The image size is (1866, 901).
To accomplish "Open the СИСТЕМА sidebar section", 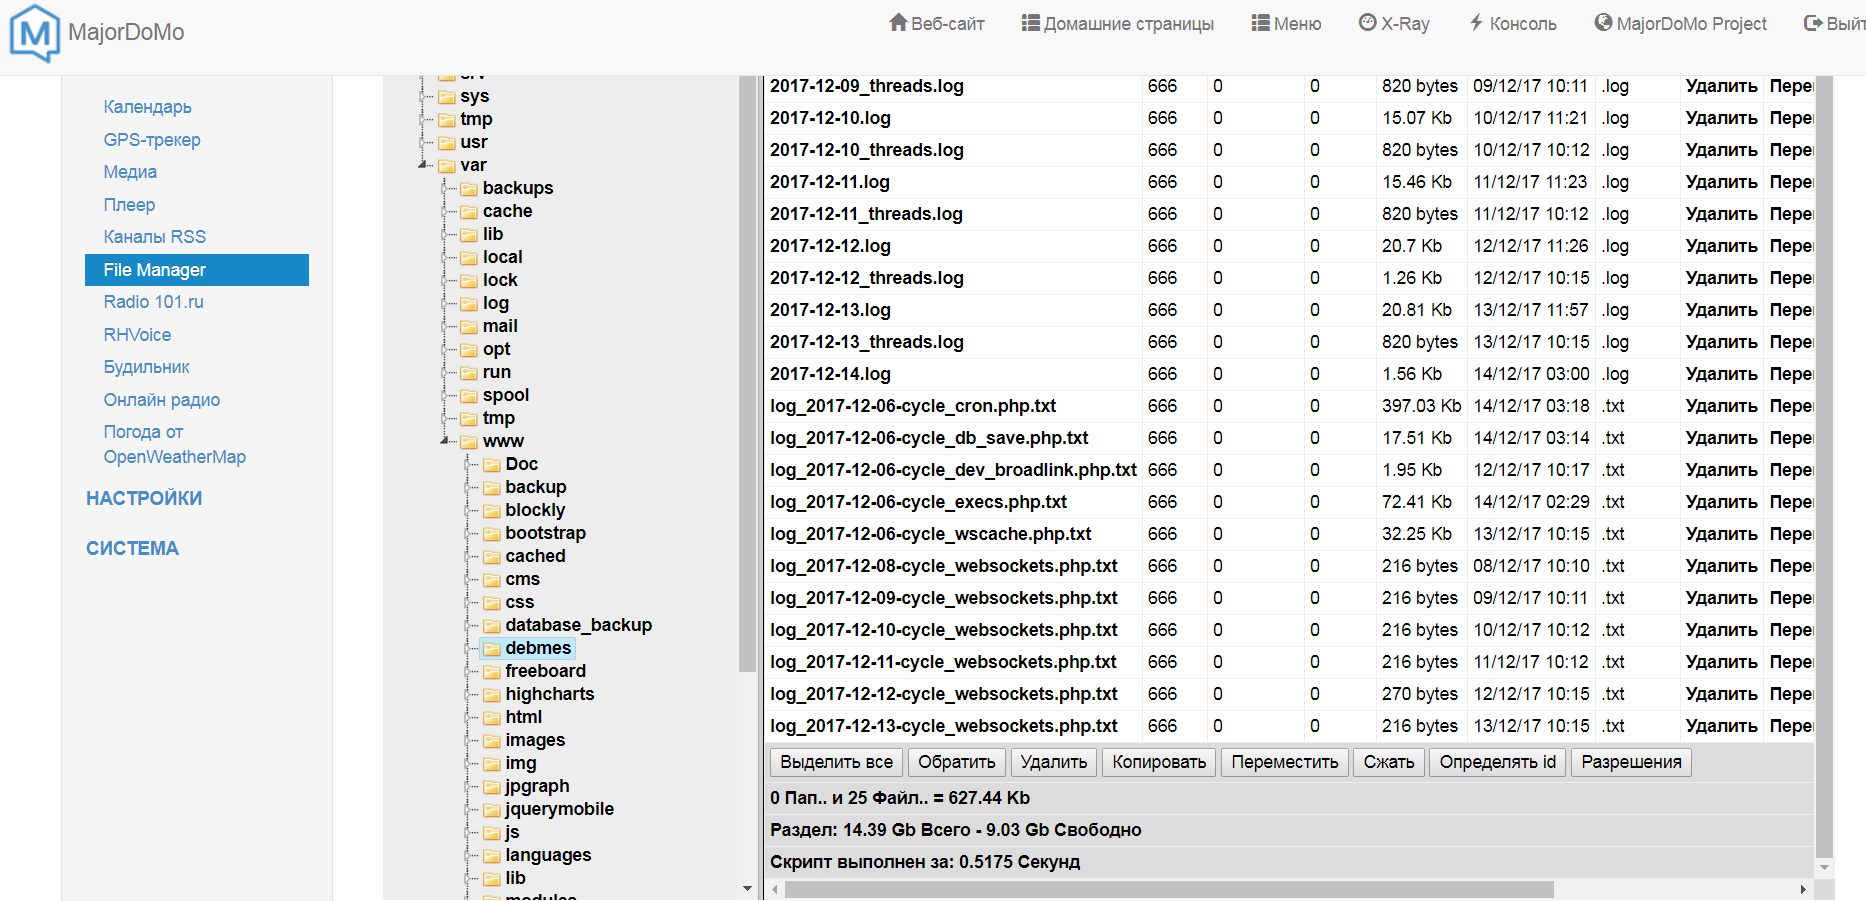I will (x=132, y=548).
